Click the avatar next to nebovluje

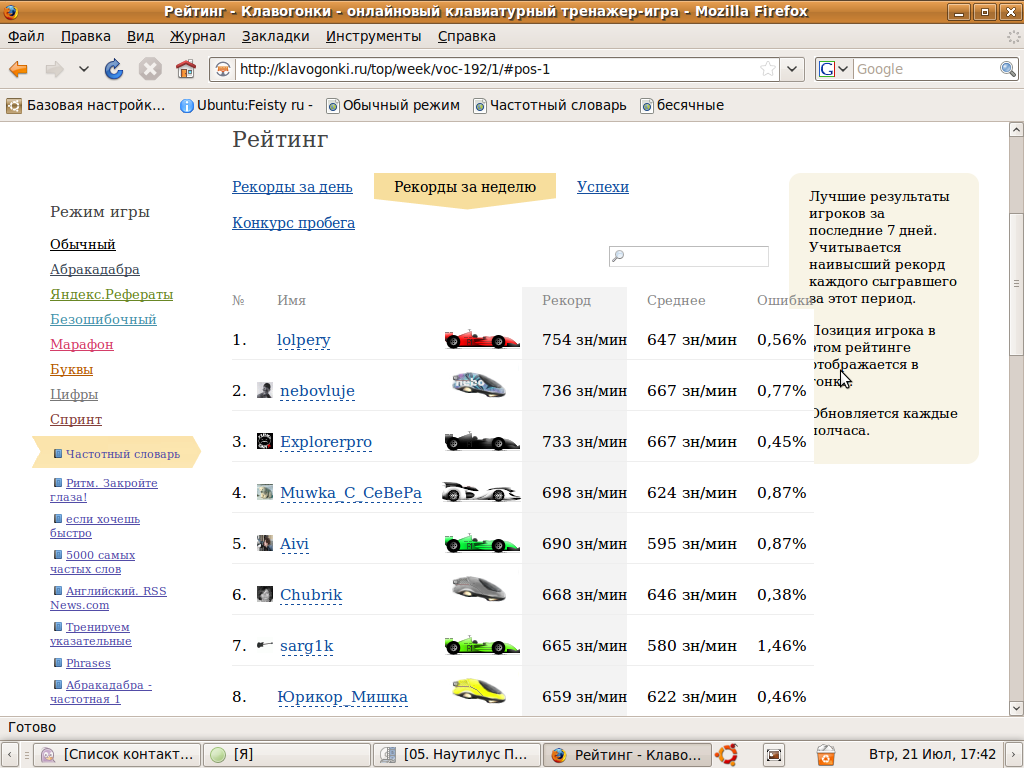coord(265,390)
